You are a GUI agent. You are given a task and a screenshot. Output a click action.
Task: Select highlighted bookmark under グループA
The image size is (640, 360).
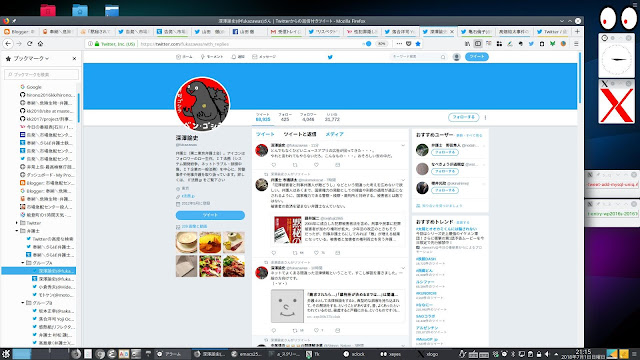click(39, 271)
